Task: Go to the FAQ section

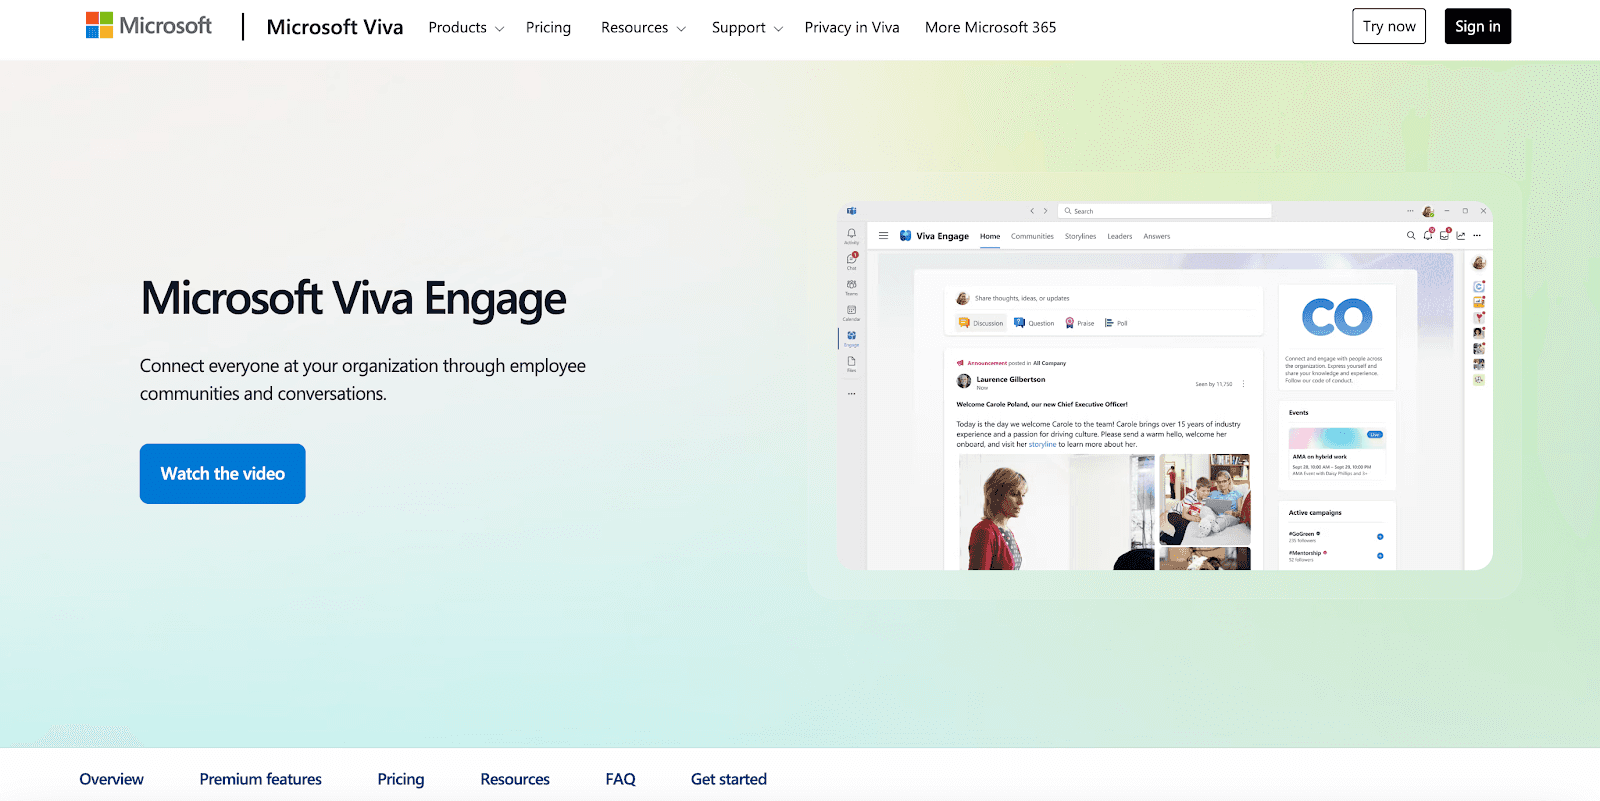Action: tap(620, 779)
